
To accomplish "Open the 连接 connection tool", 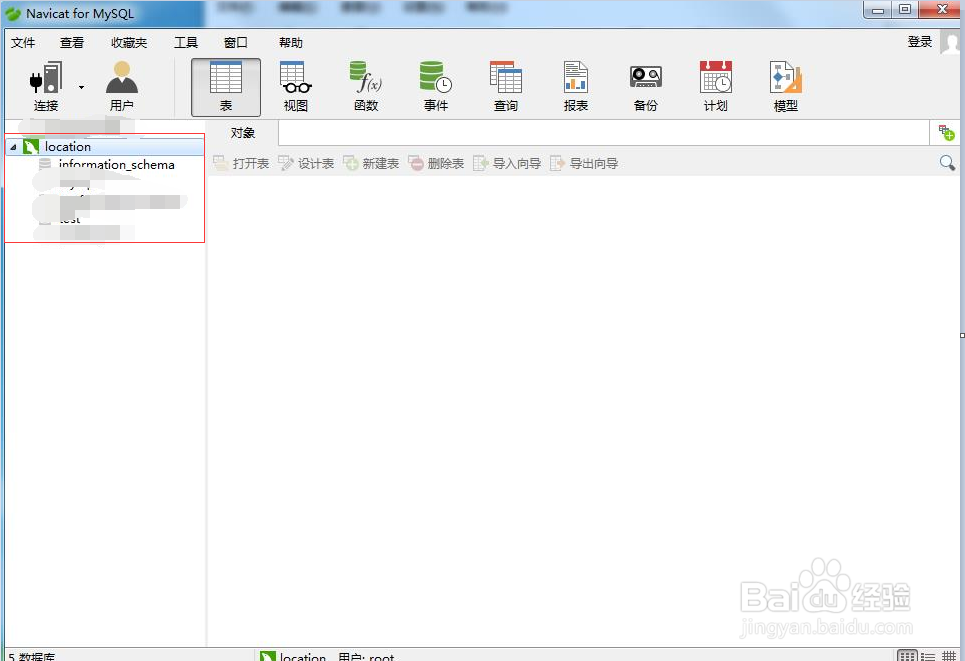I will coord(46,87).
